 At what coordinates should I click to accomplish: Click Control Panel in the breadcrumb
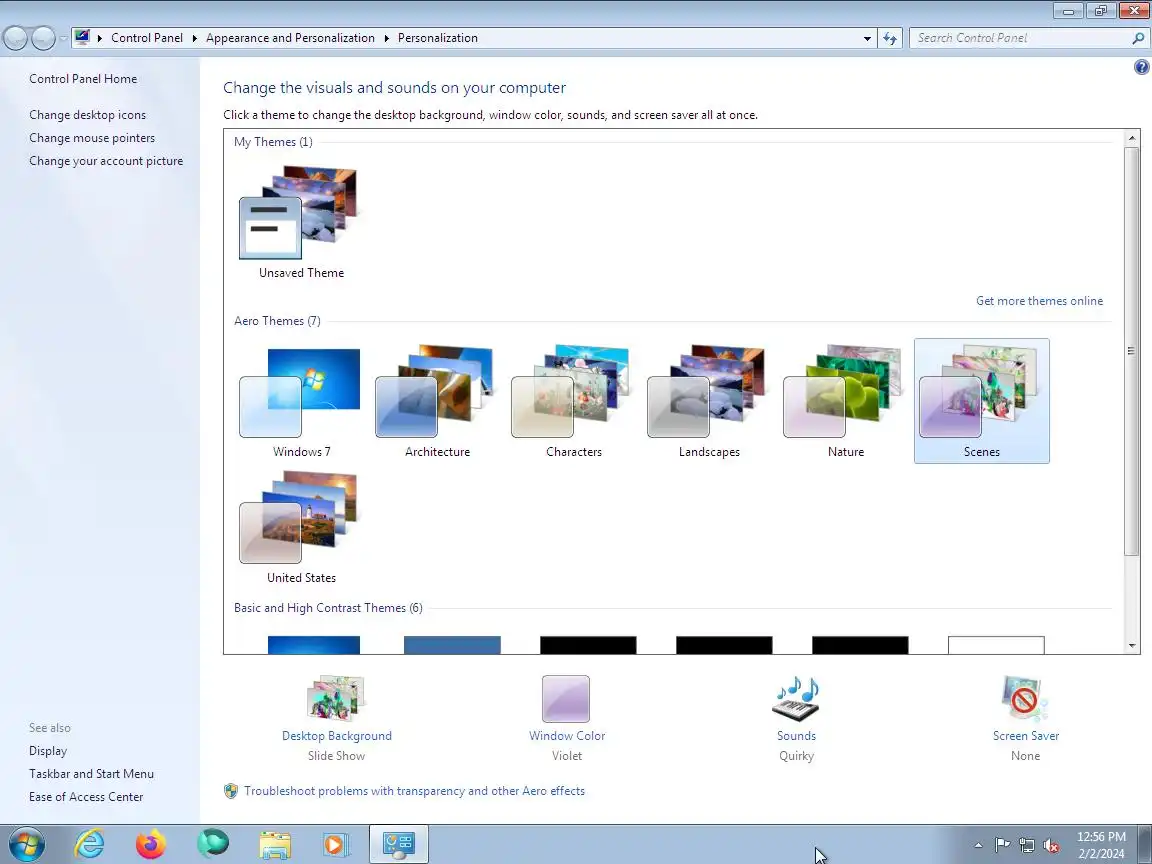coord(147,38)
